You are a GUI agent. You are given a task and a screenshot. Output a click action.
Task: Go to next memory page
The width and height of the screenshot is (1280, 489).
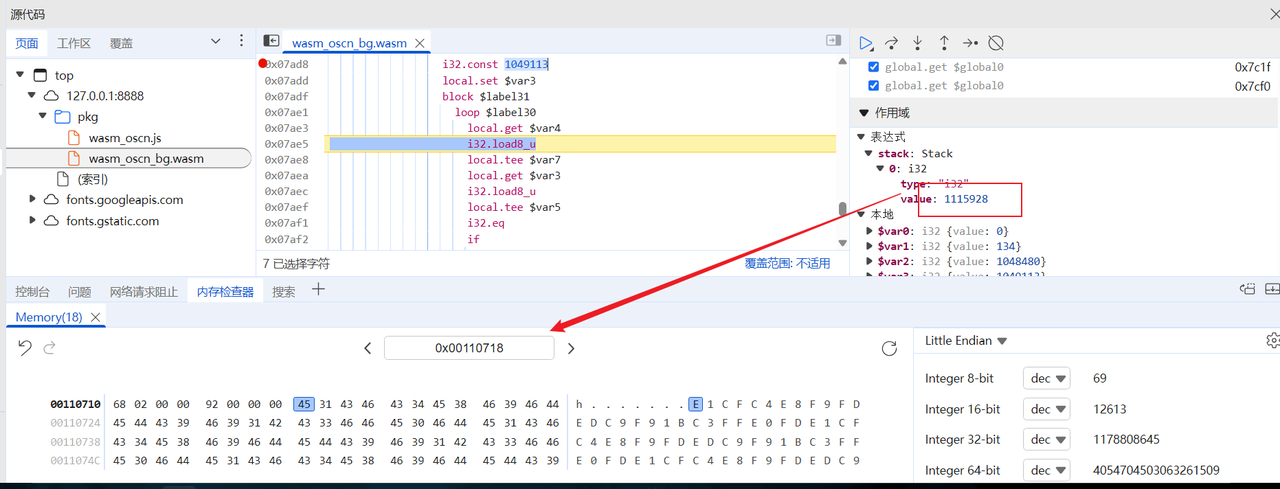click(571, 348)
